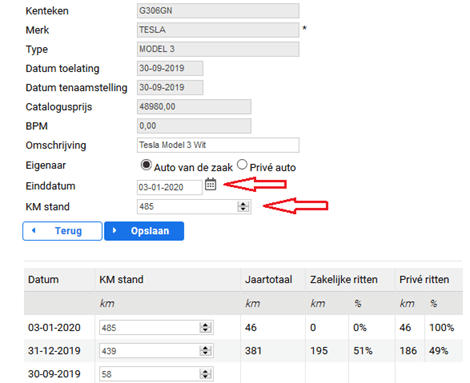Screen dimensions: 470x383
Task: Click the Jaartotaal column header
Action: [x=269, y=279]
